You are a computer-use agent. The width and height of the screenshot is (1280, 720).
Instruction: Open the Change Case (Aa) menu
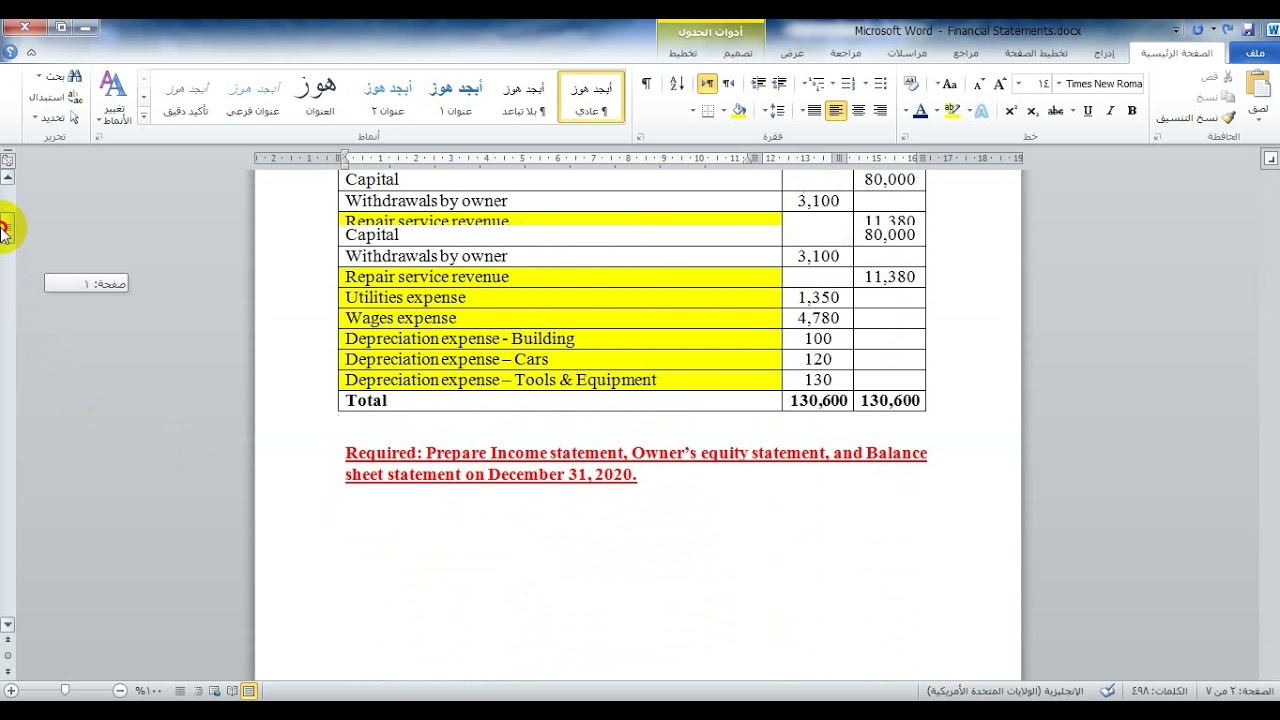[x=947, y=84]
